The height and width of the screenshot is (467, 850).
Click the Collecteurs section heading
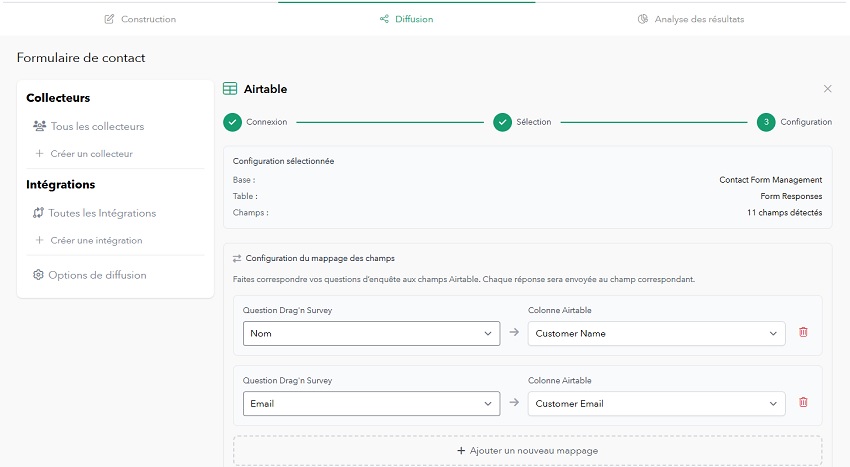tap(58, 98)
